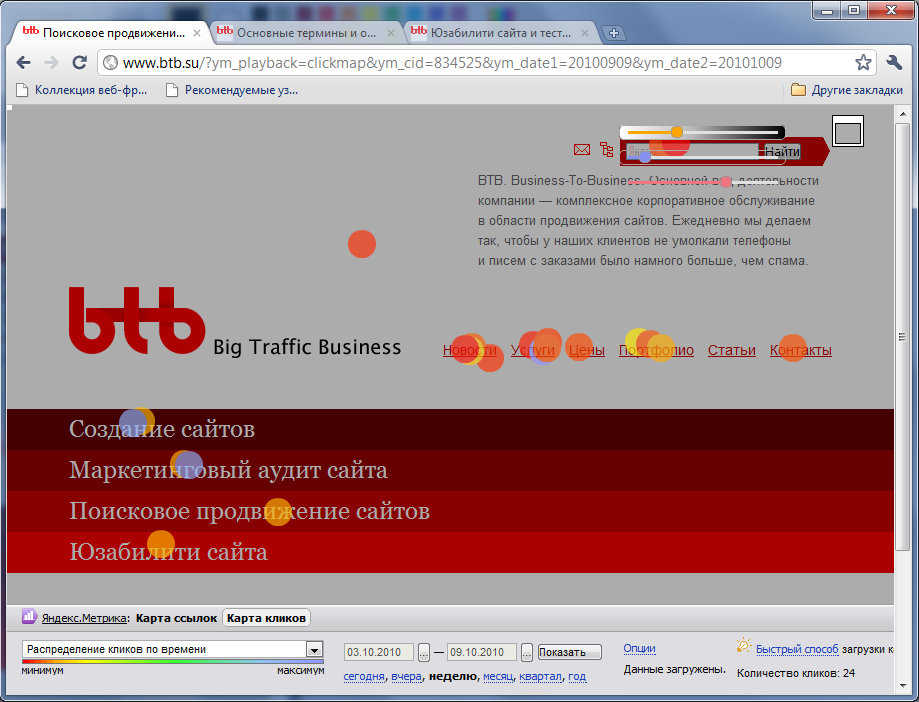The width and height of the screenshot is (919, 702).
Task: Select the 'неделю' period
Action: 452,676
